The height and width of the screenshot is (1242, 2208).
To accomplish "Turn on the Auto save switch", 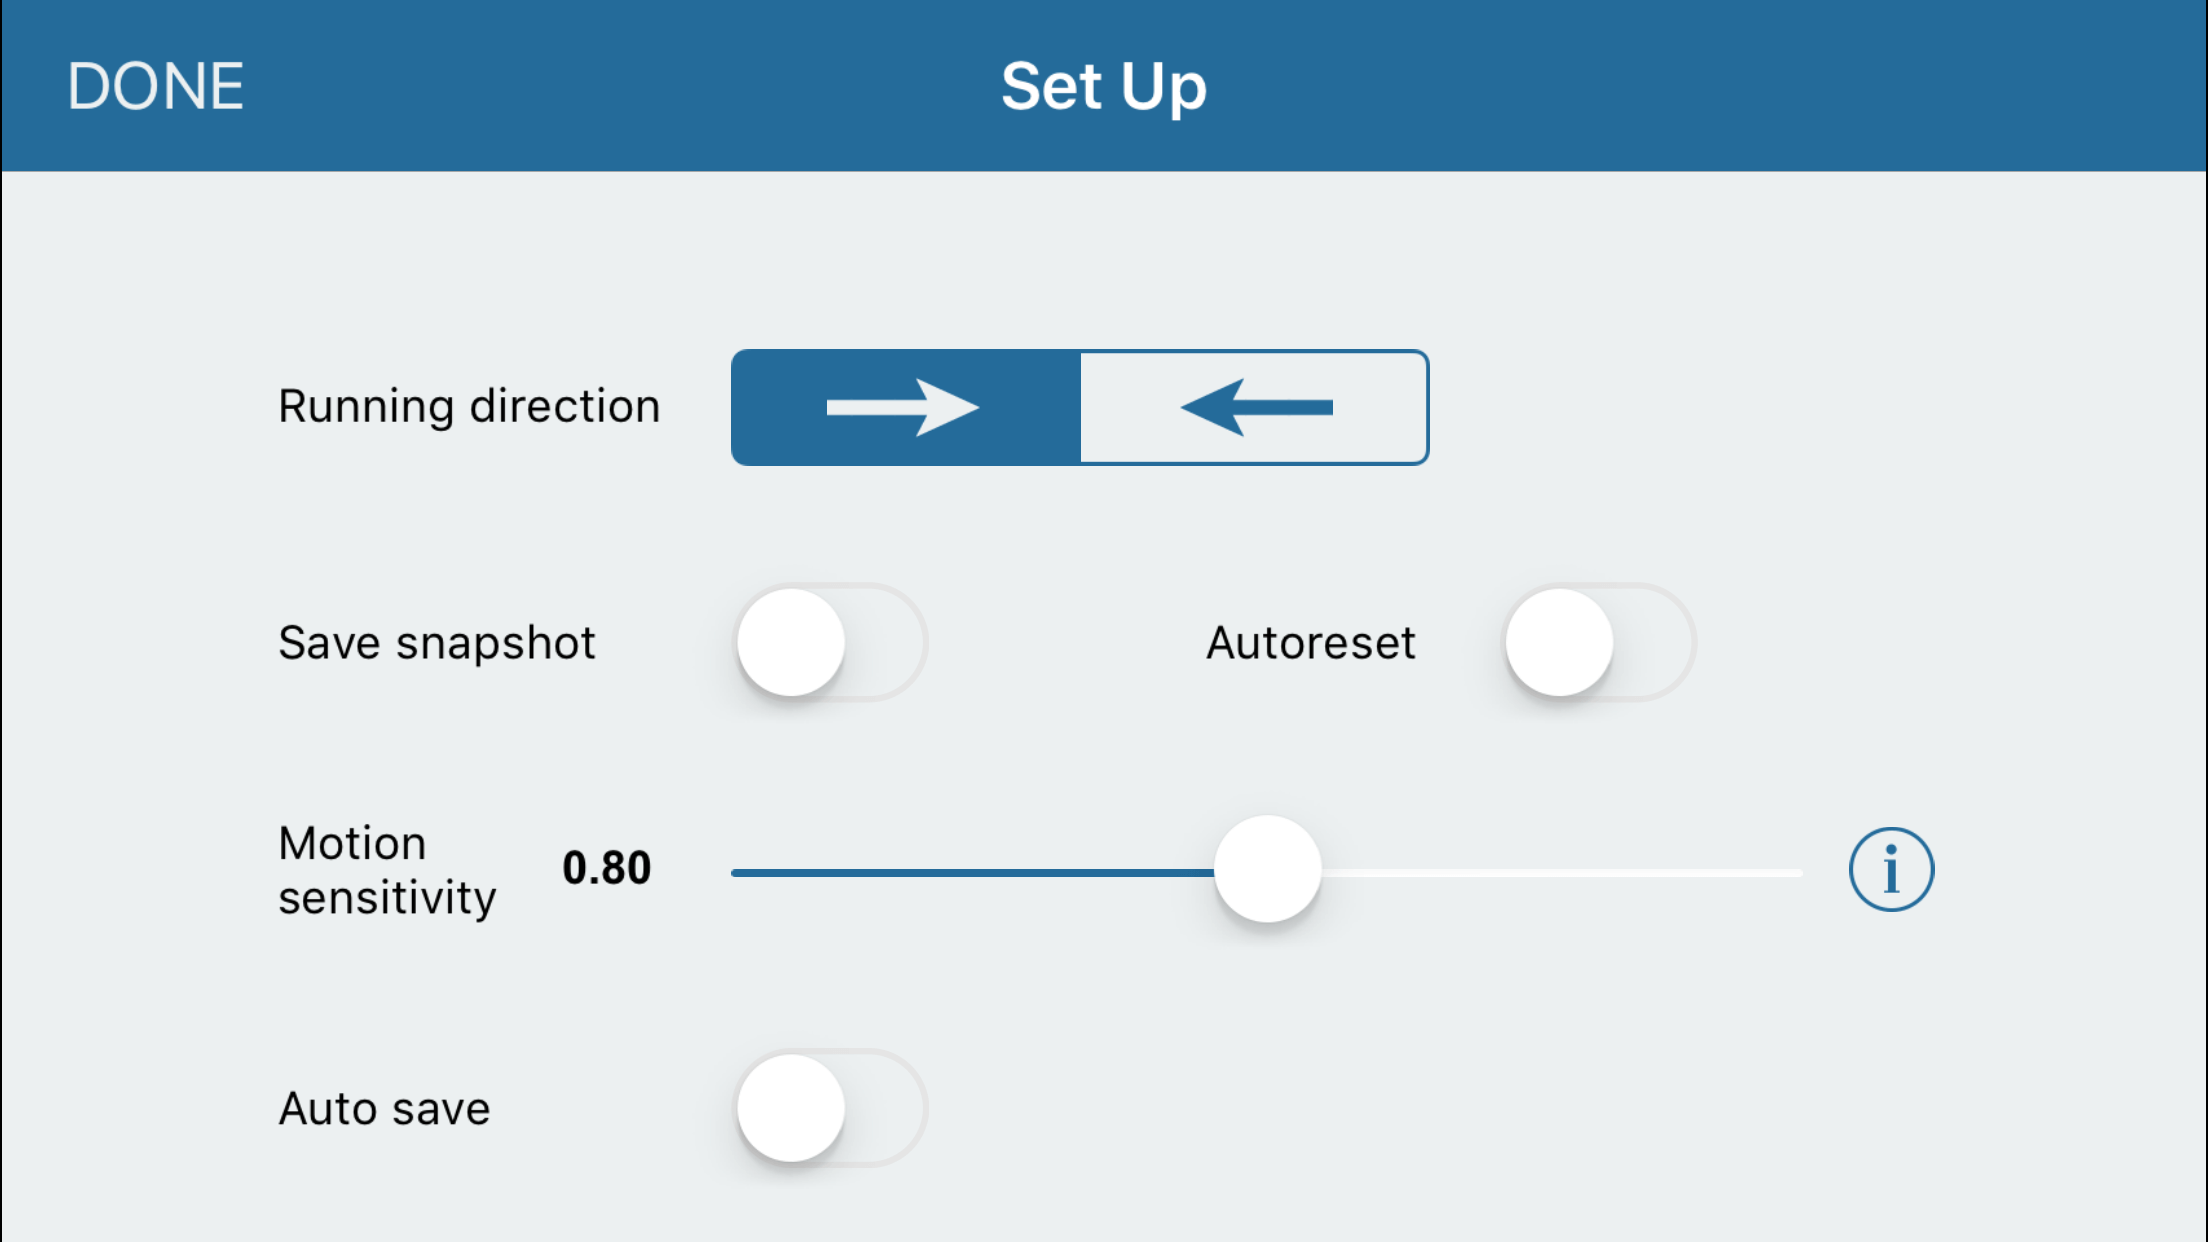I will point(829,1108).
